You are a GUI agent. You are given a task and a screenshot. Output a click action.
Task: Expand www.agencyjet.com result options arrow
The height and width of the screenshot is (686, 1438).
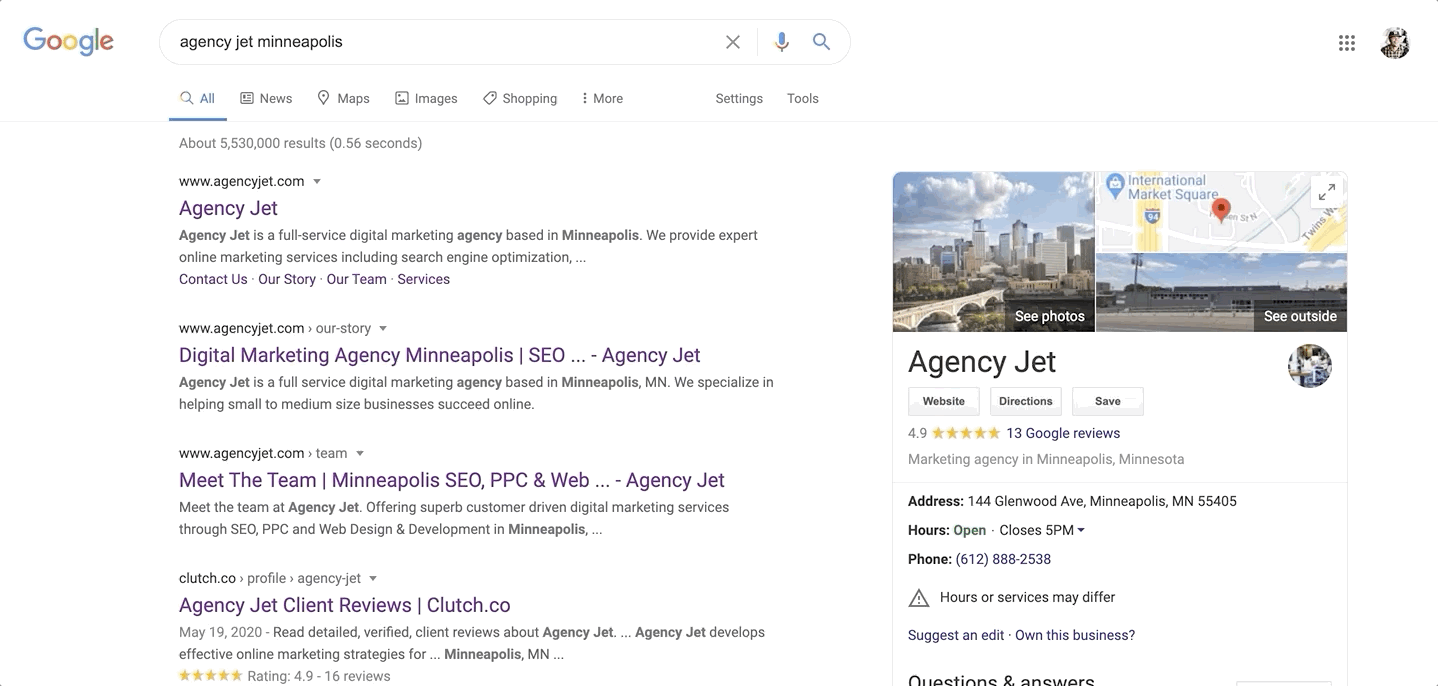[x=317, y=182]
